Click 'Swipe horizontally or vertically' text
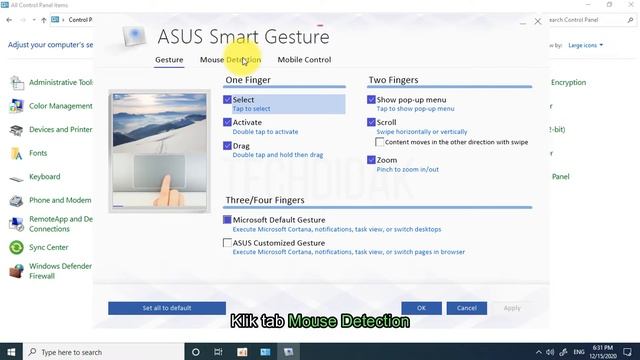640x360 pixels. click(422, 132)
